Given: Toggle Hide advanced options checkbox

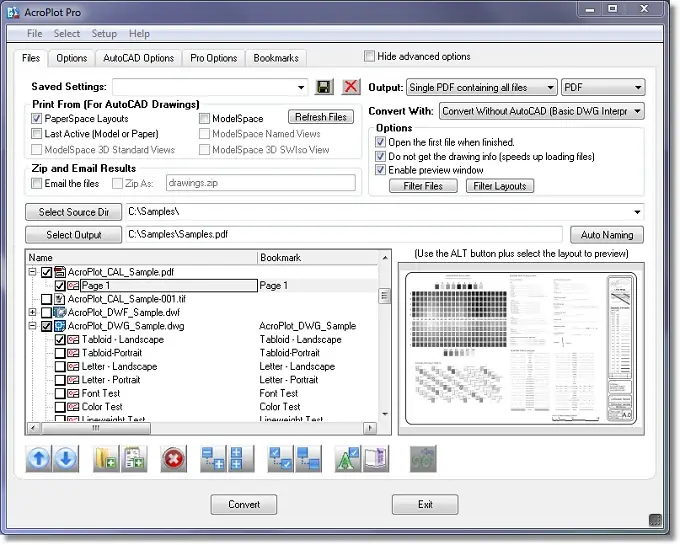Looking at the screenshot, I should [369, 56].
